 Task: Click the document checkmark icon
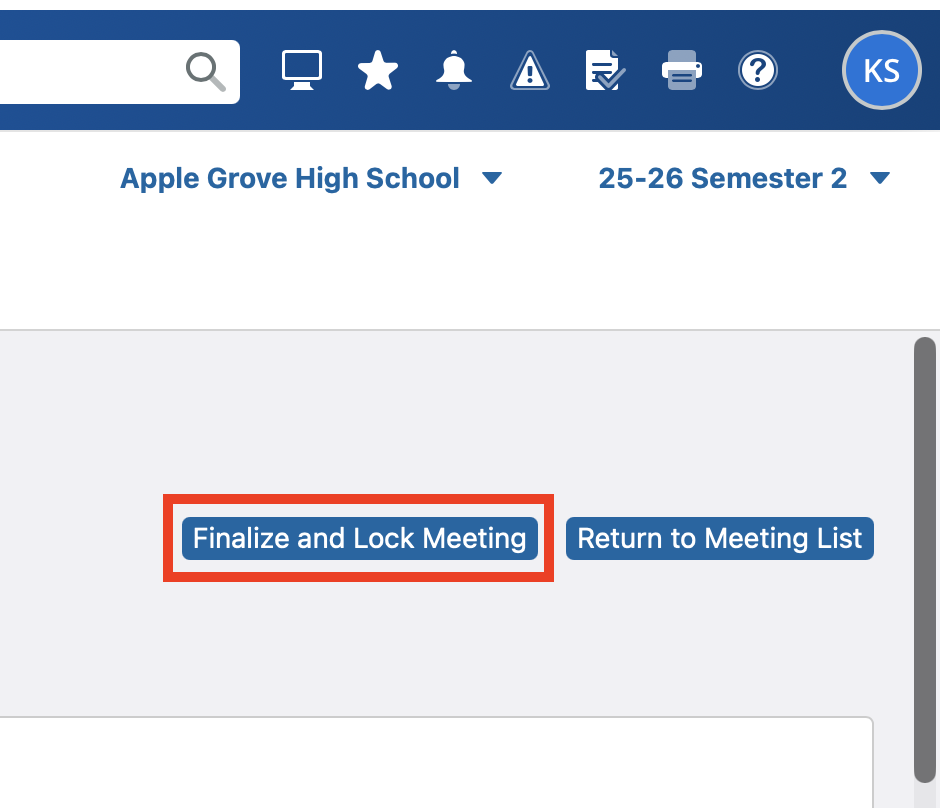coord(605,71)
